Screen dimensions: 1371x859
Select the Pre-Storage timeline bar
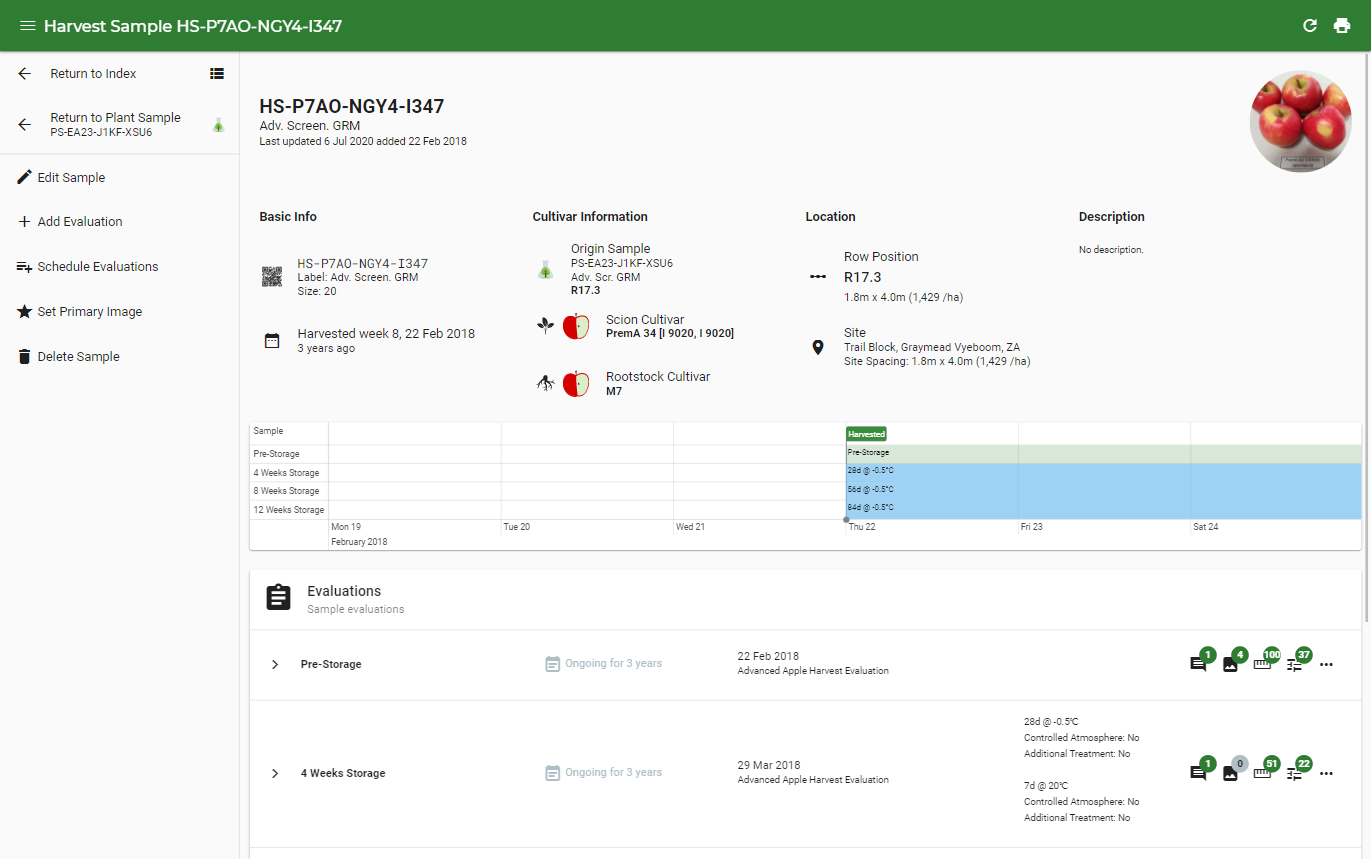point(1104,453)
